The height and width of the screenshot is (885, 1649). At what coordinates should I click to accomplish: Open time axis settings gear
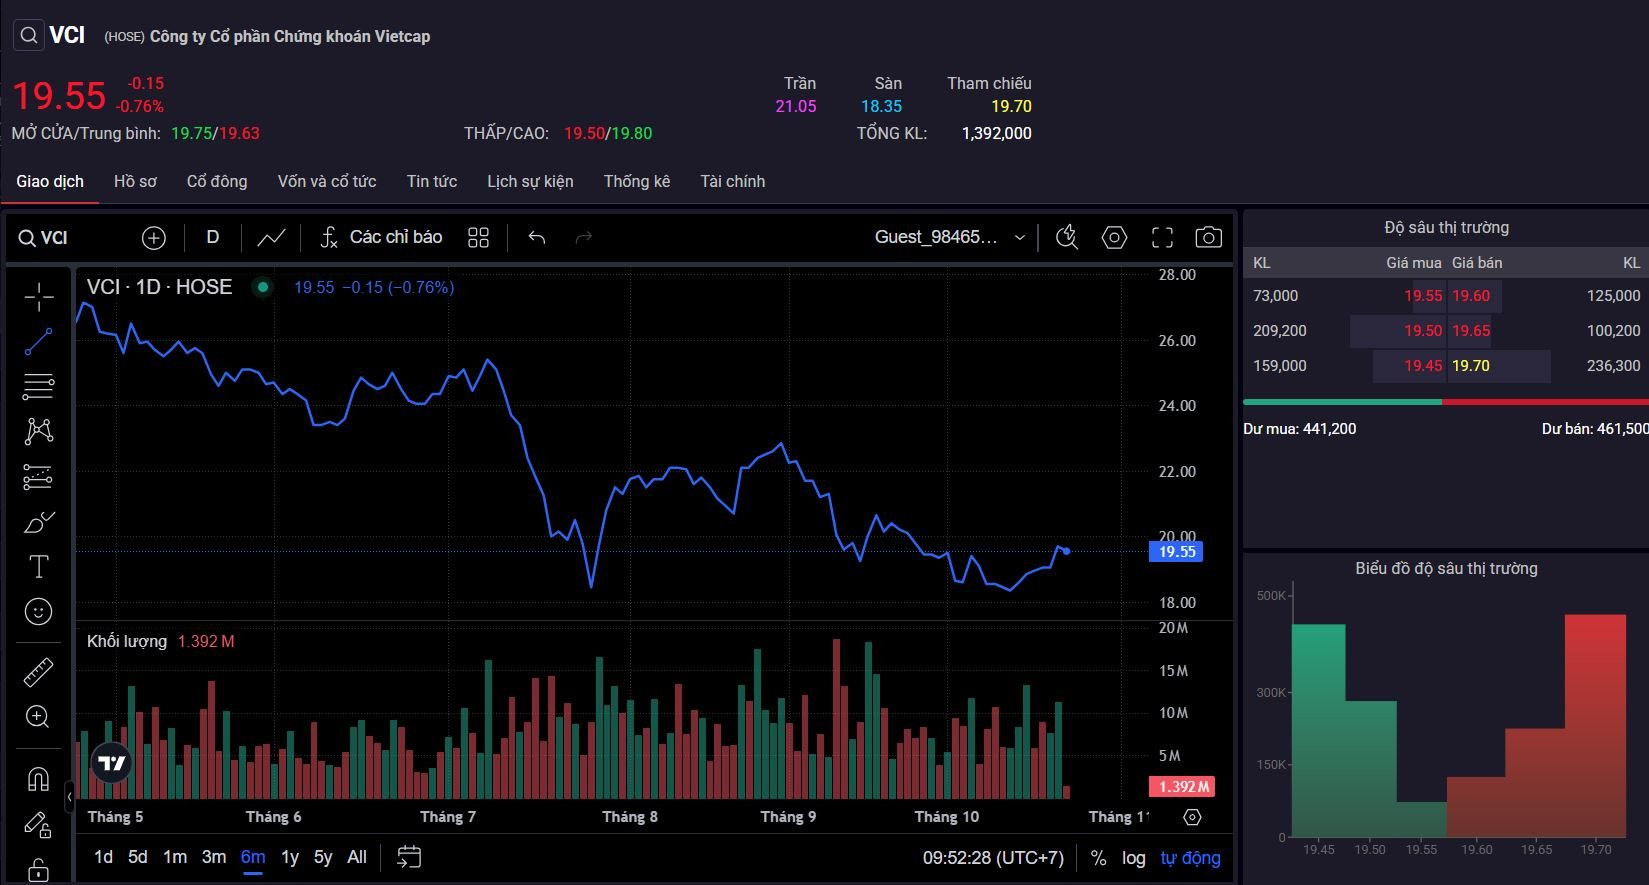[x=1192, y=817]
